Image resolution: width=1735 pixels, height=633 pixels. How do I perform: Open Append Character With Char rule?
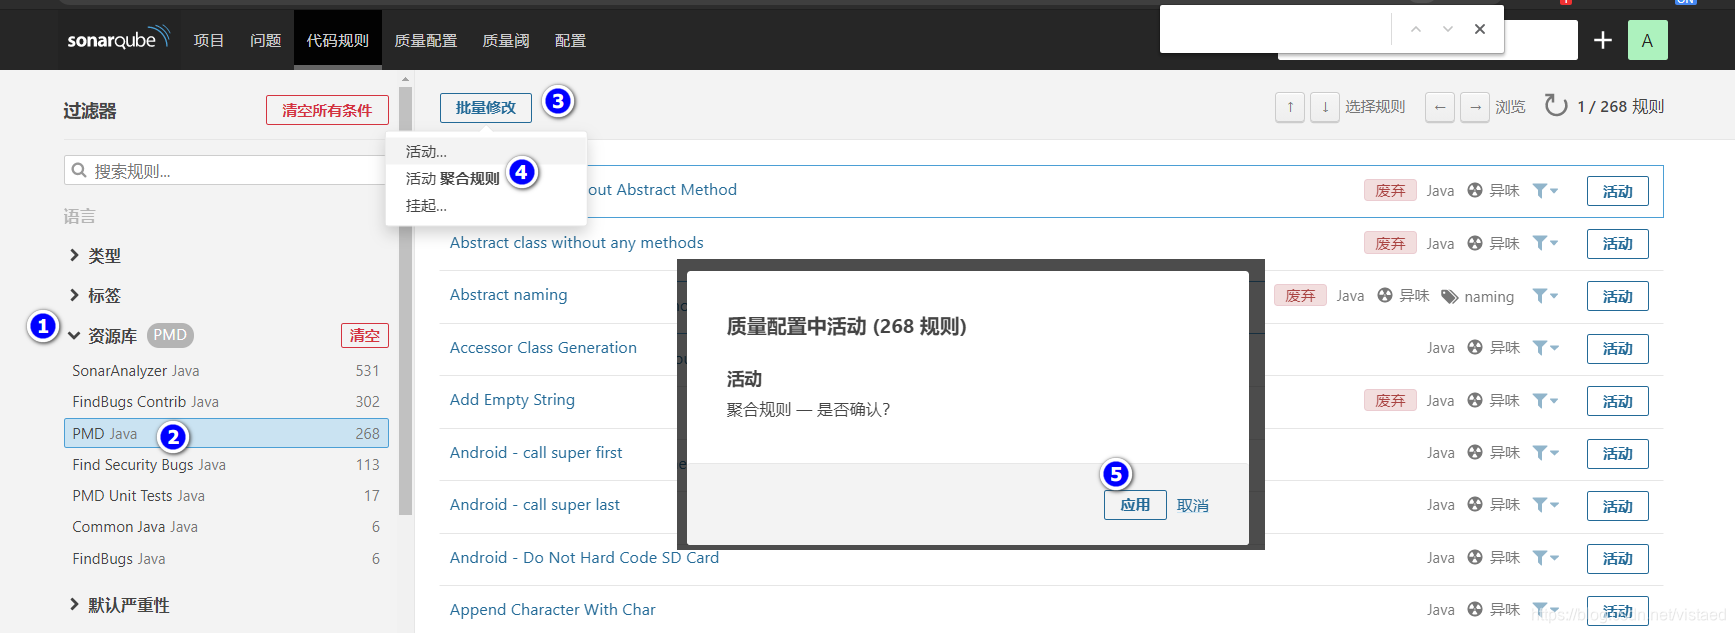tap(553, 610)
